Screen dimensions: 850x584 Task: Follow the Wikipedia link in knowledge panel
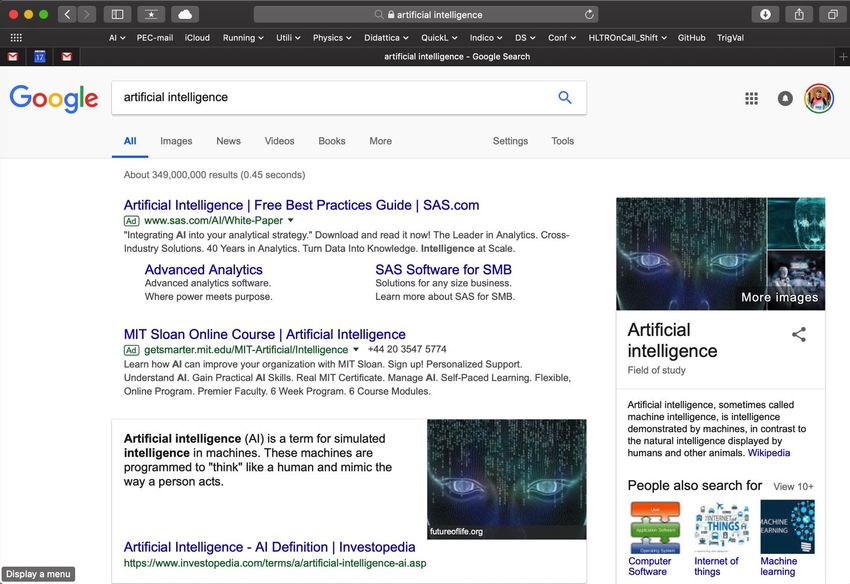point(769,453)
